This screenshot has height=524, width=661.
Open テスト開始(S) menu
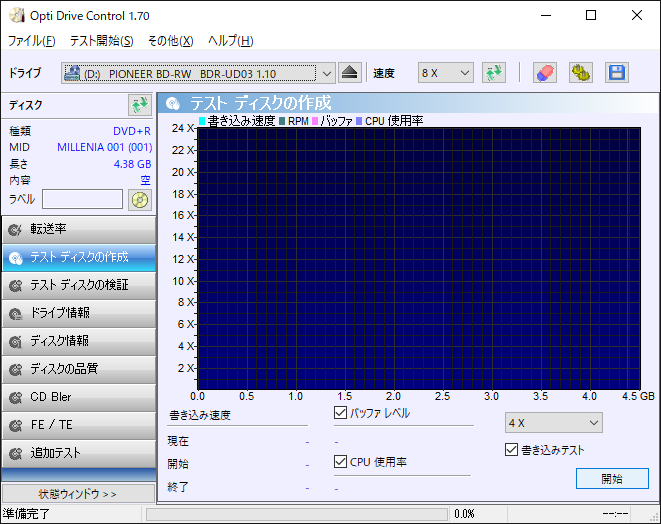[x=102, y=41]
